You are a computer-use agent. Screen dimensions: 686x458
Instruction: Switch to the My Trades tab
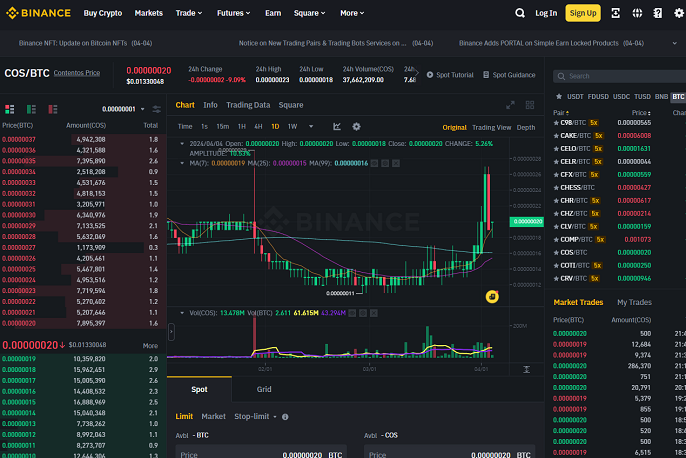click(634, 302)
